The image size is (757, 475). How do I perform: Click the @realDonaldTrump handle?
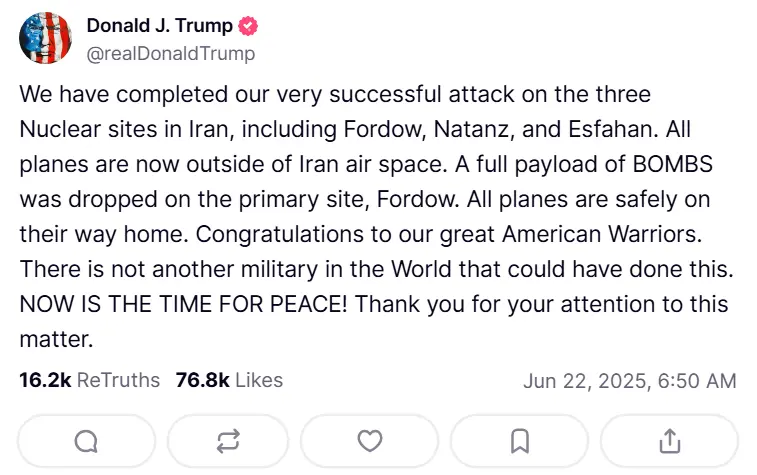point(171,53)
